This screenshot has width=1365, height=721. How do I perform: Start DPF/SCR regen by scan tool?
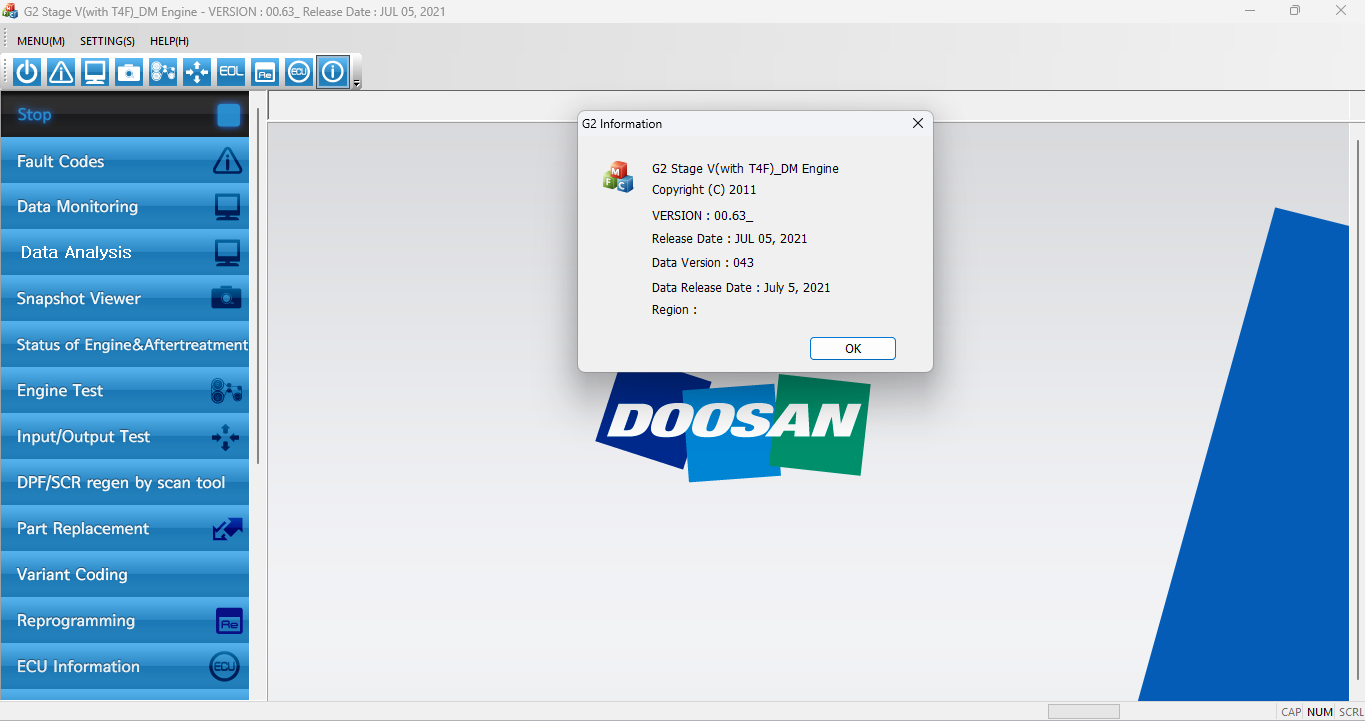coord(125,483)
